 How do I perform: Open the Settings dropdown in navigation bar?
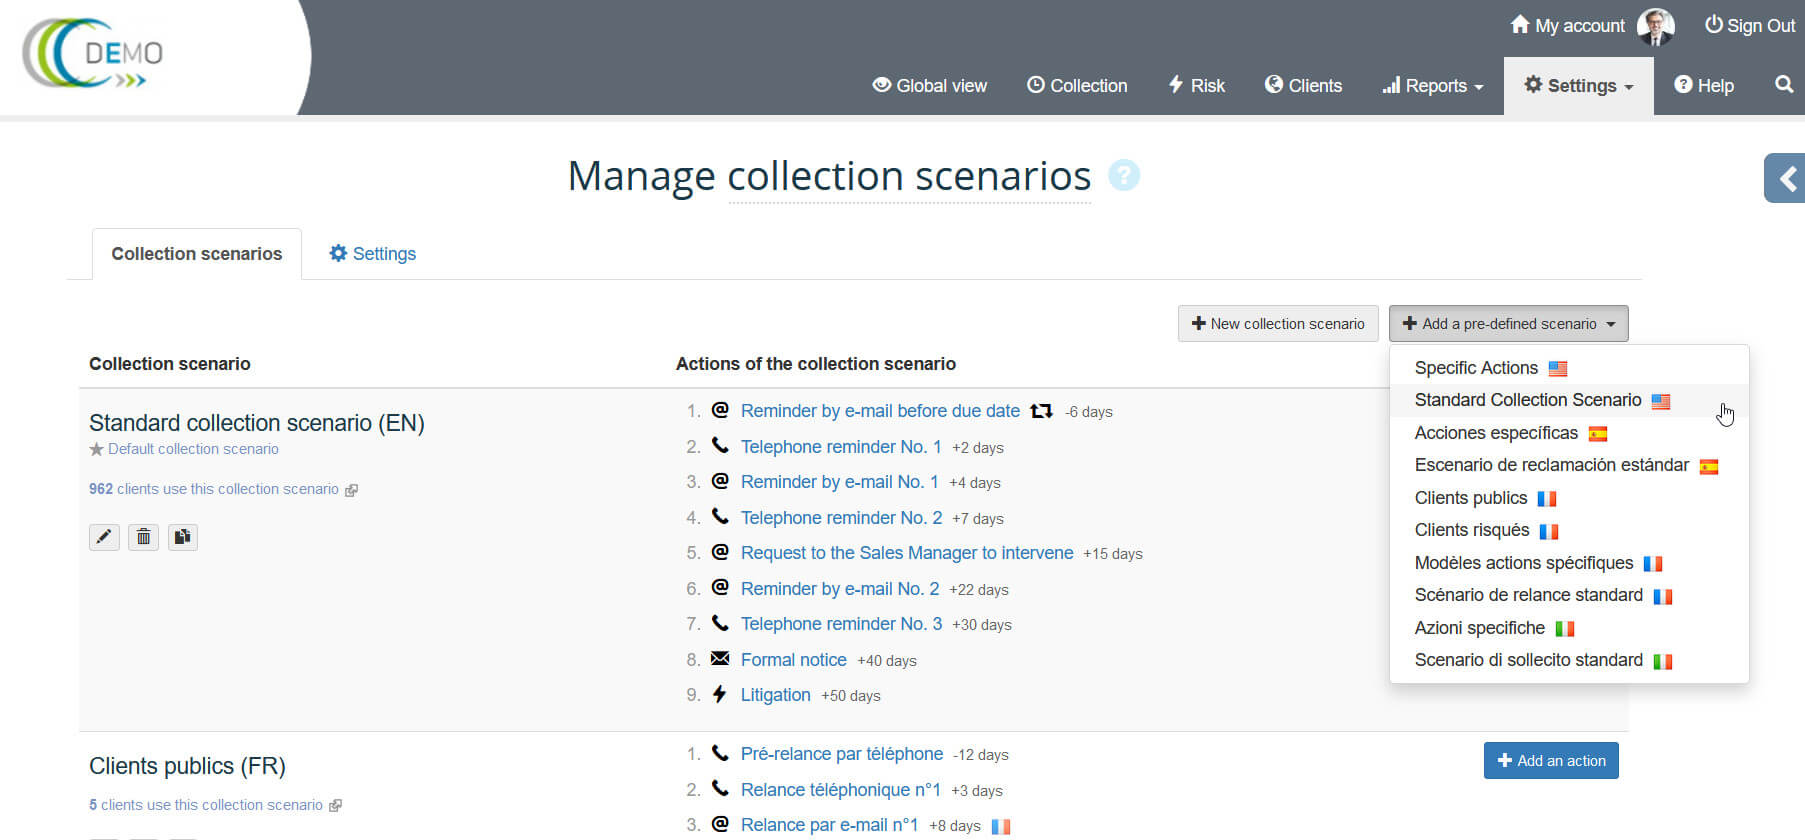click(x=1578, y=86)
